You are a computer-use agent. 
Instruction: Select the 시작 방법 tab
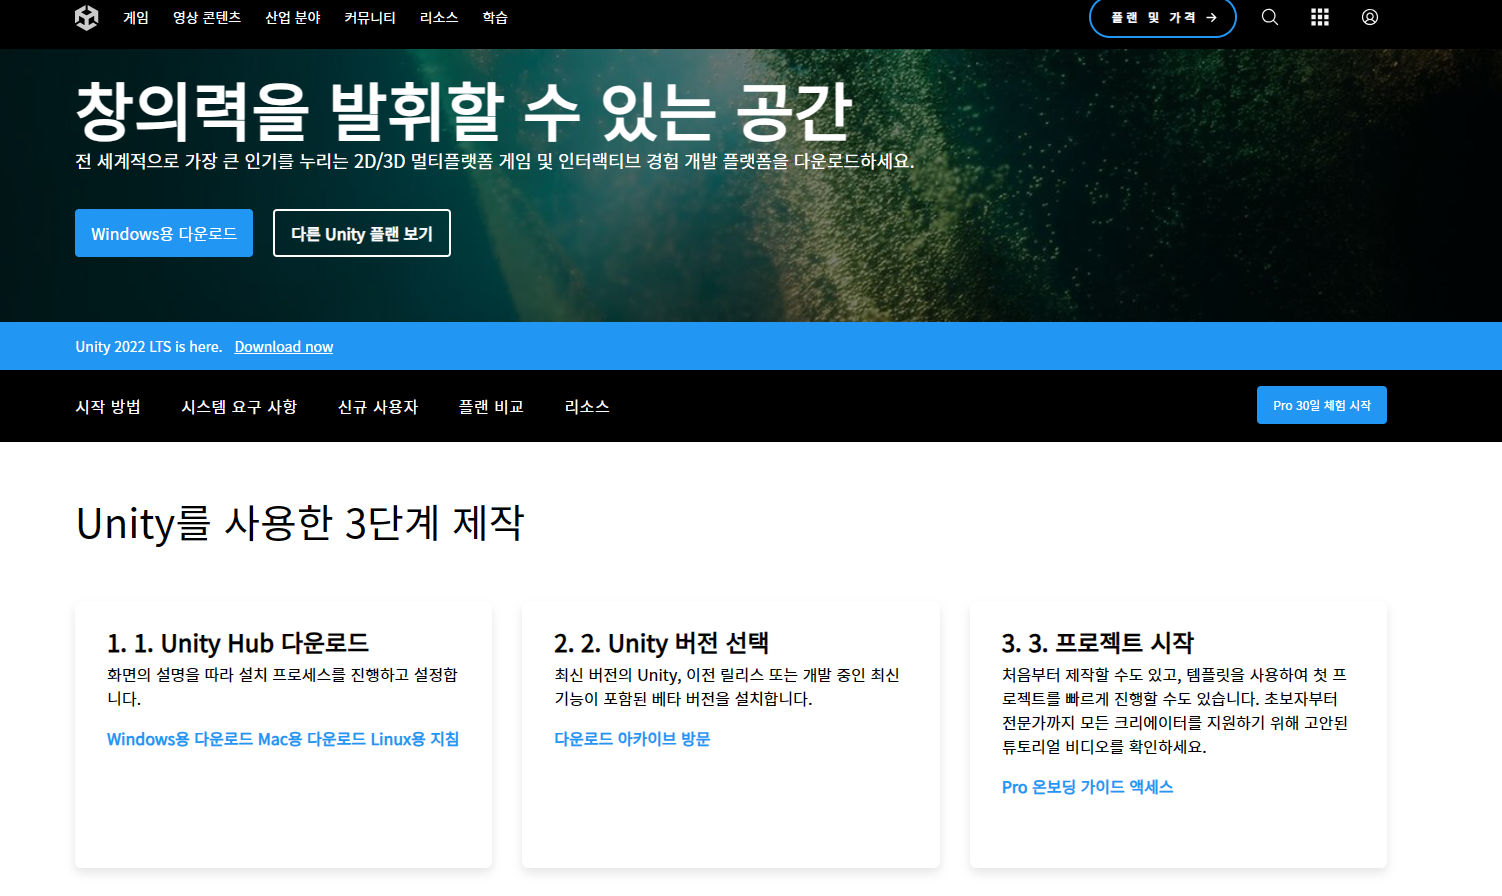pos(108,407)
